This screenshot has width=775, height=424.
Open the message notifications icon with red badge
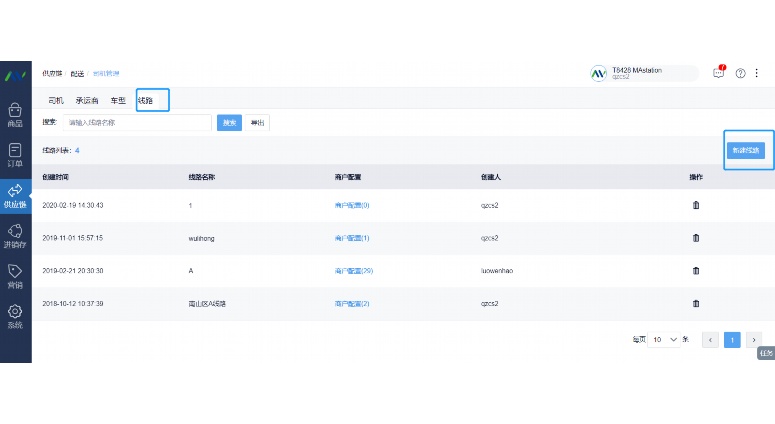coord(719,73)
